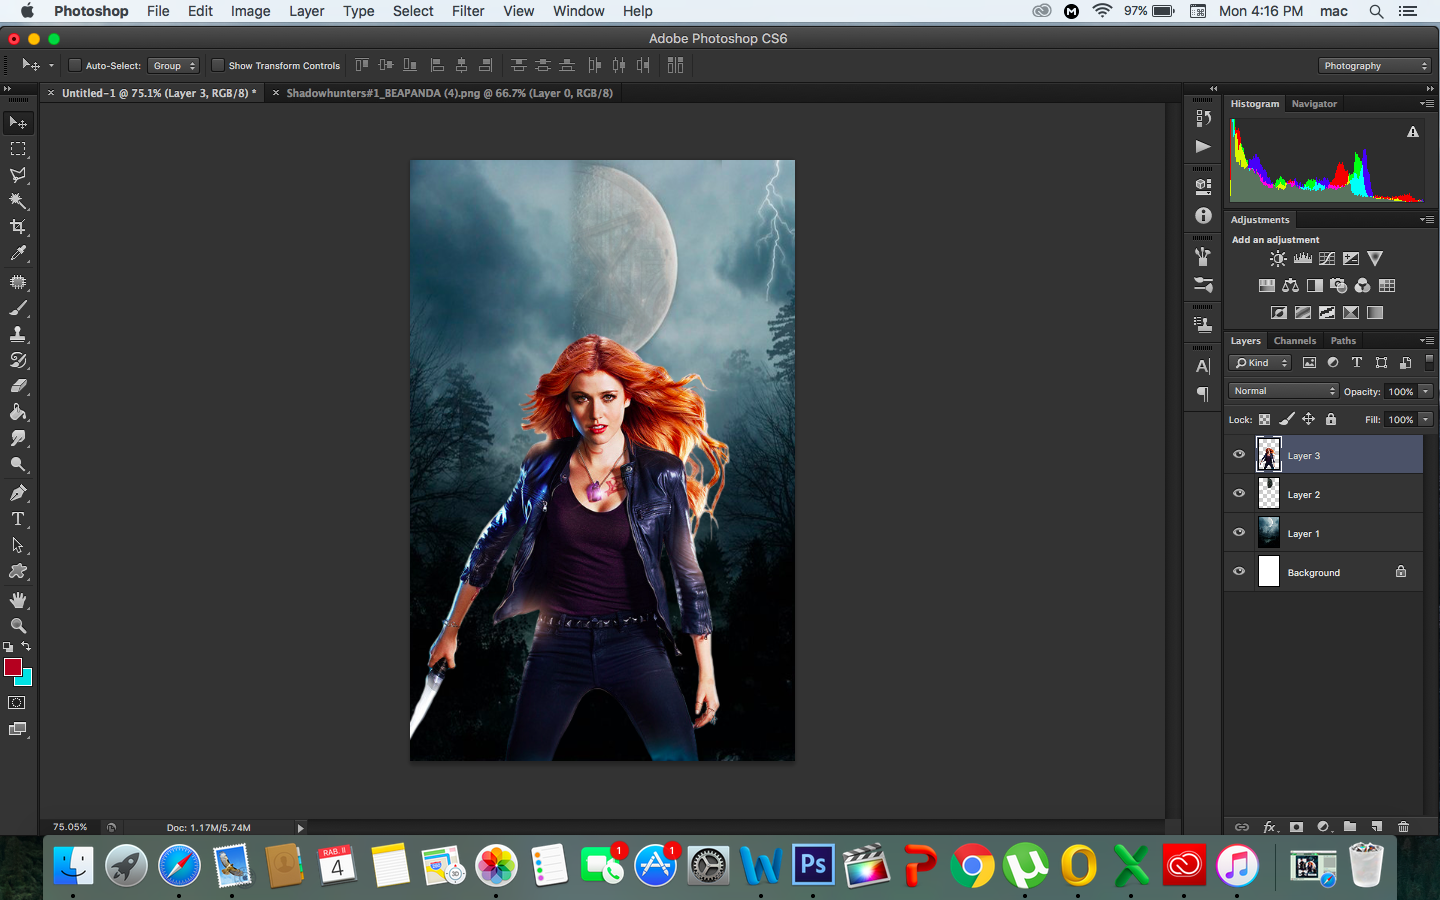1440x900 pixels.
Task: Select Layer 2 in the Layers panel
Action: (x=1324, y=494)
